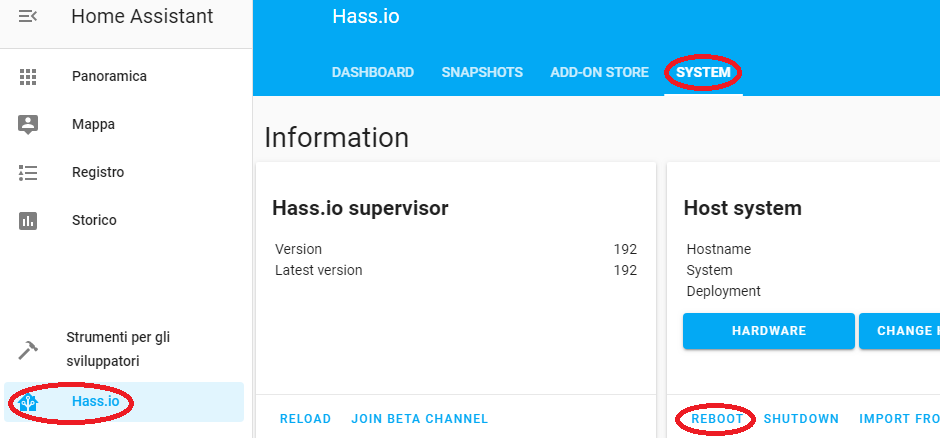
Task: Click the Hostname label
Action: click(x=718, y=249)
